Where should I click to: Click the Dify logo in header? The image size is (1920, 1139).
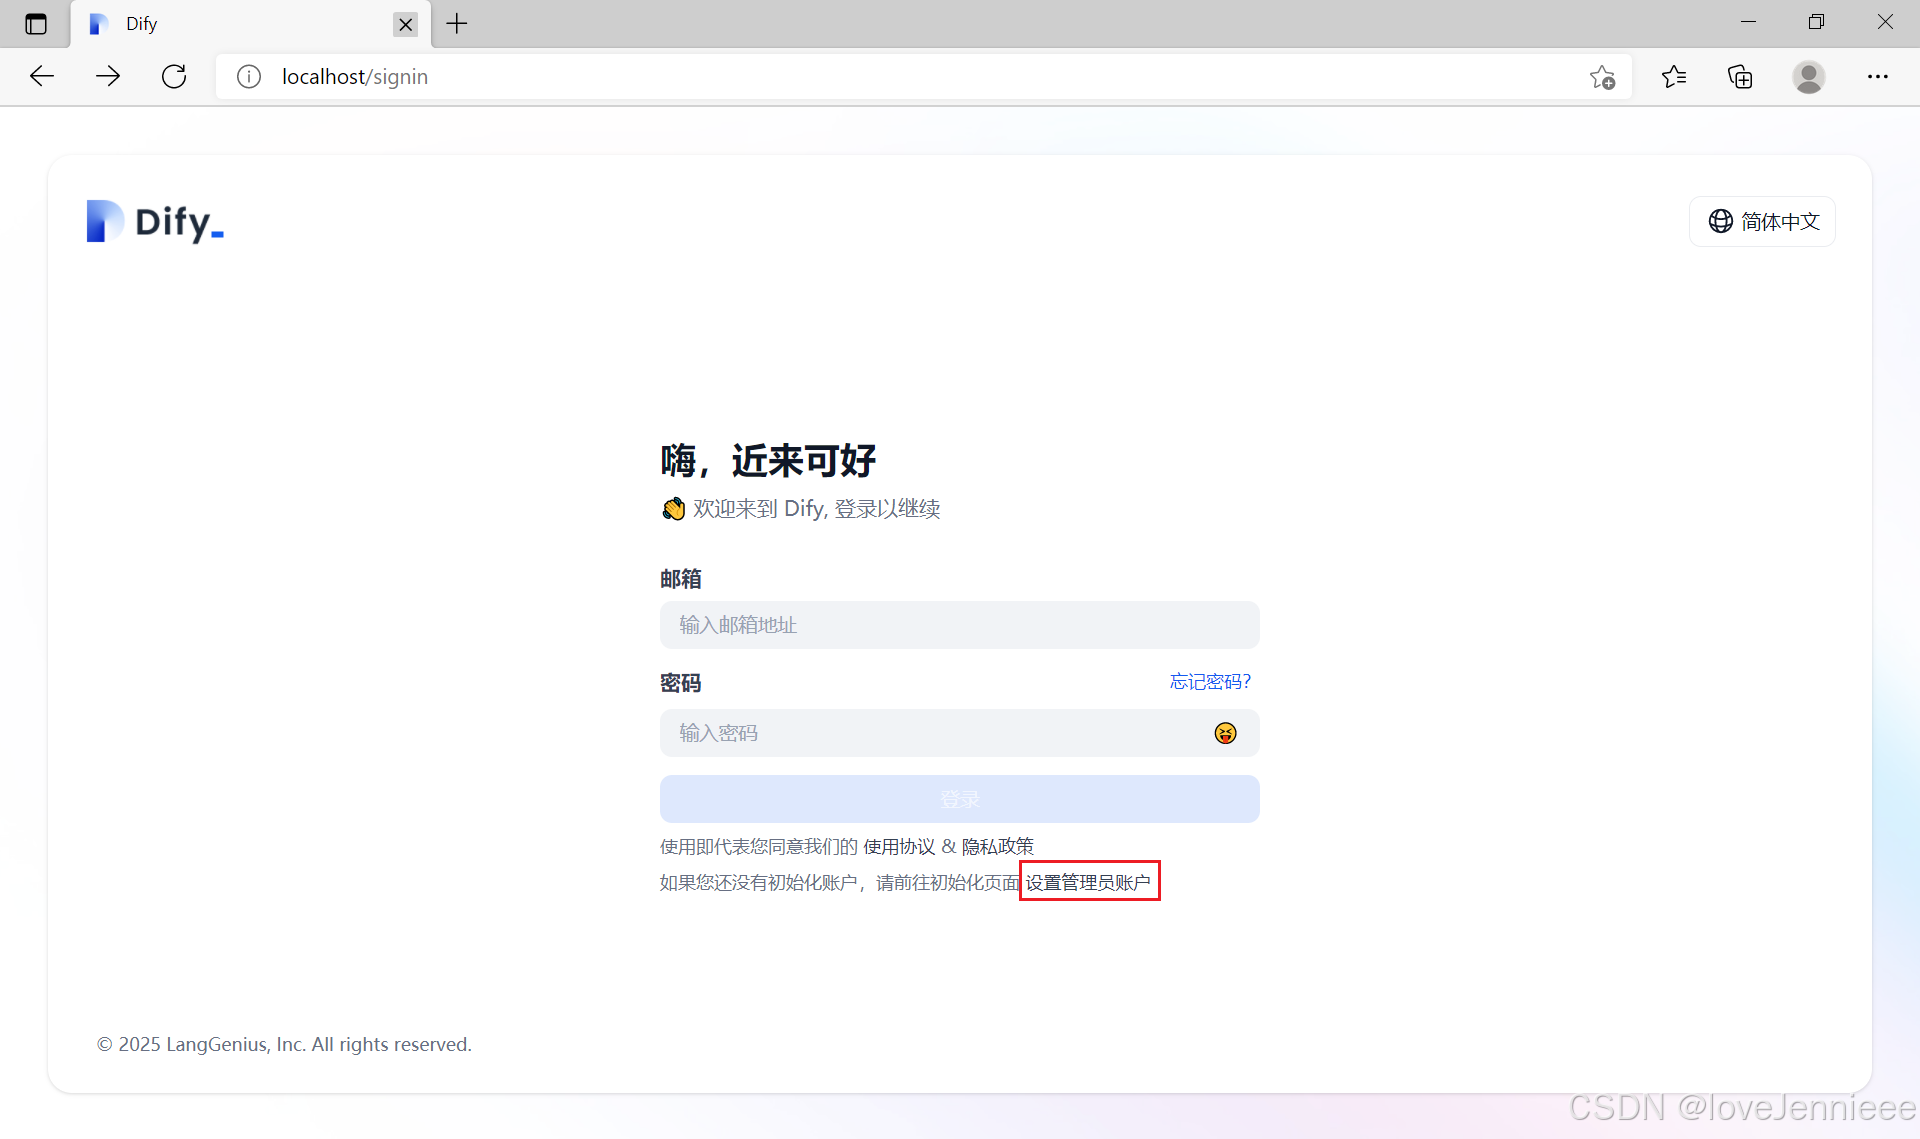point(155,221)
